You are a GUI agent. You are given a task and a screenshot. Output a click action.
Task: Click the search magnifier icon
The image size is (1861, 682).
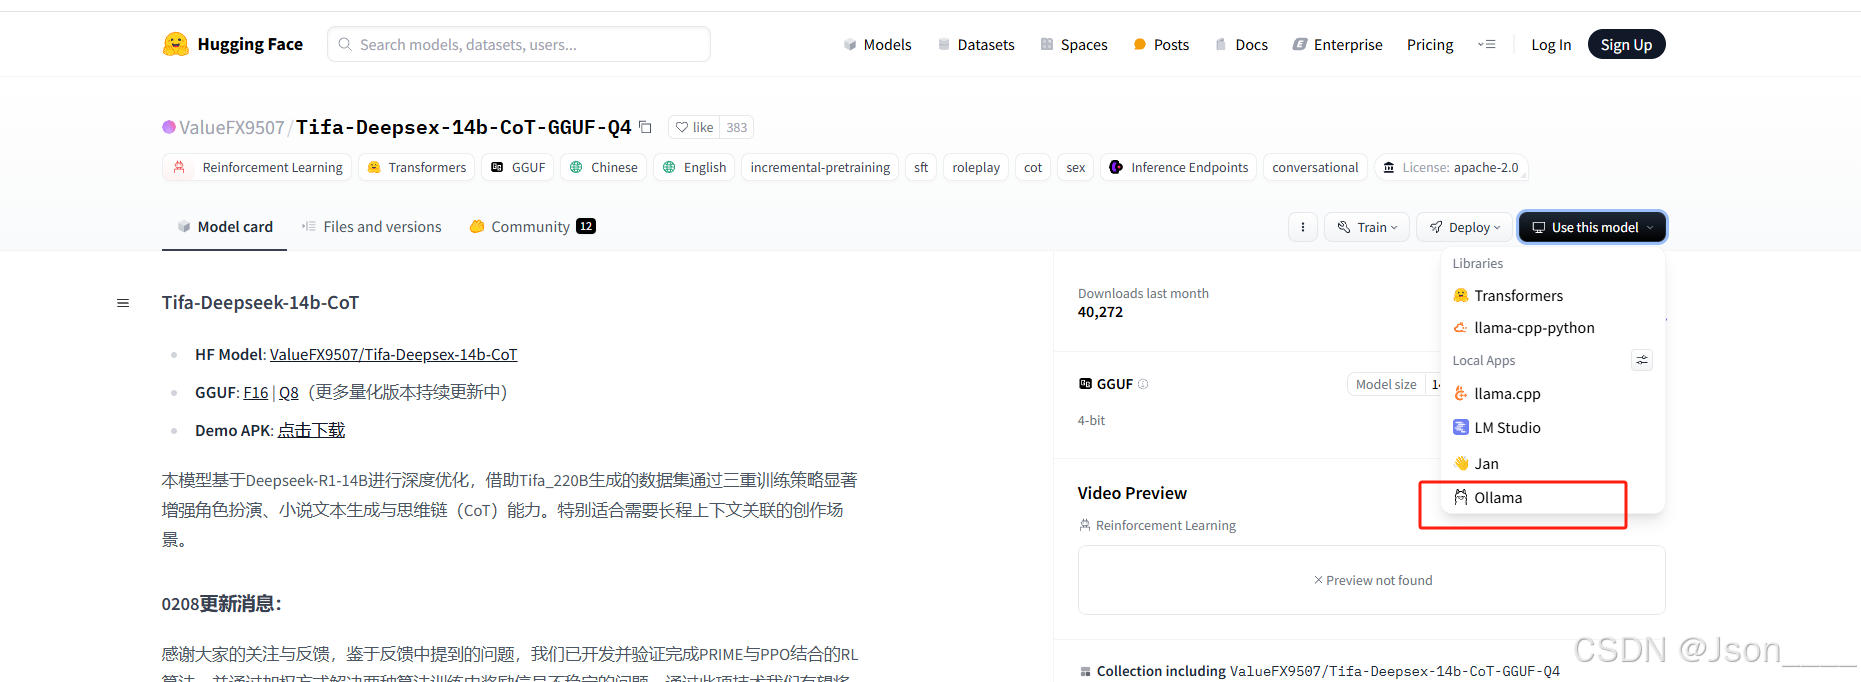point(345,44)
